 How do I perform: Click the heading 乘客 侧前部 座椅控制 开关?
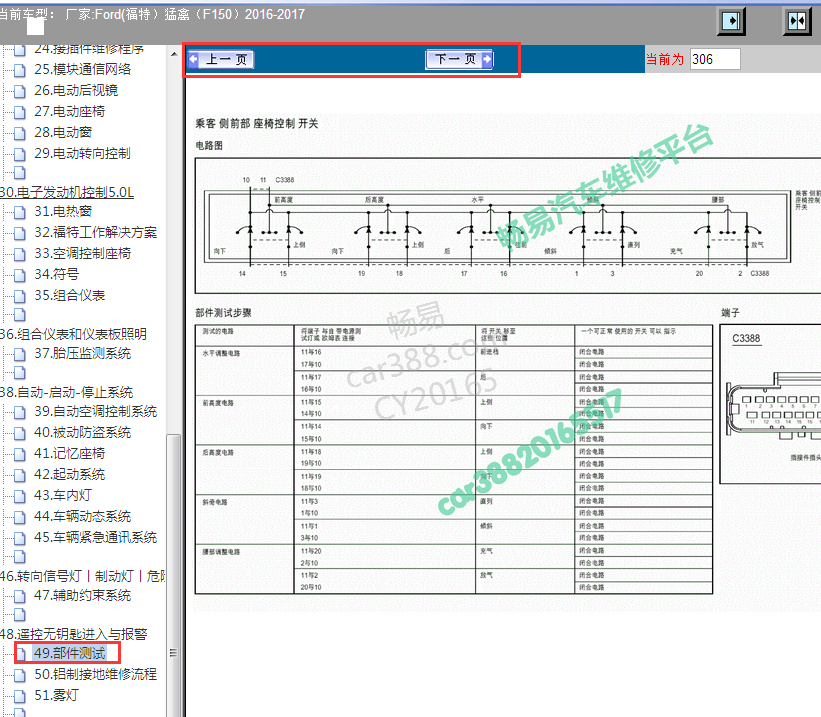[x=257, y=124]
